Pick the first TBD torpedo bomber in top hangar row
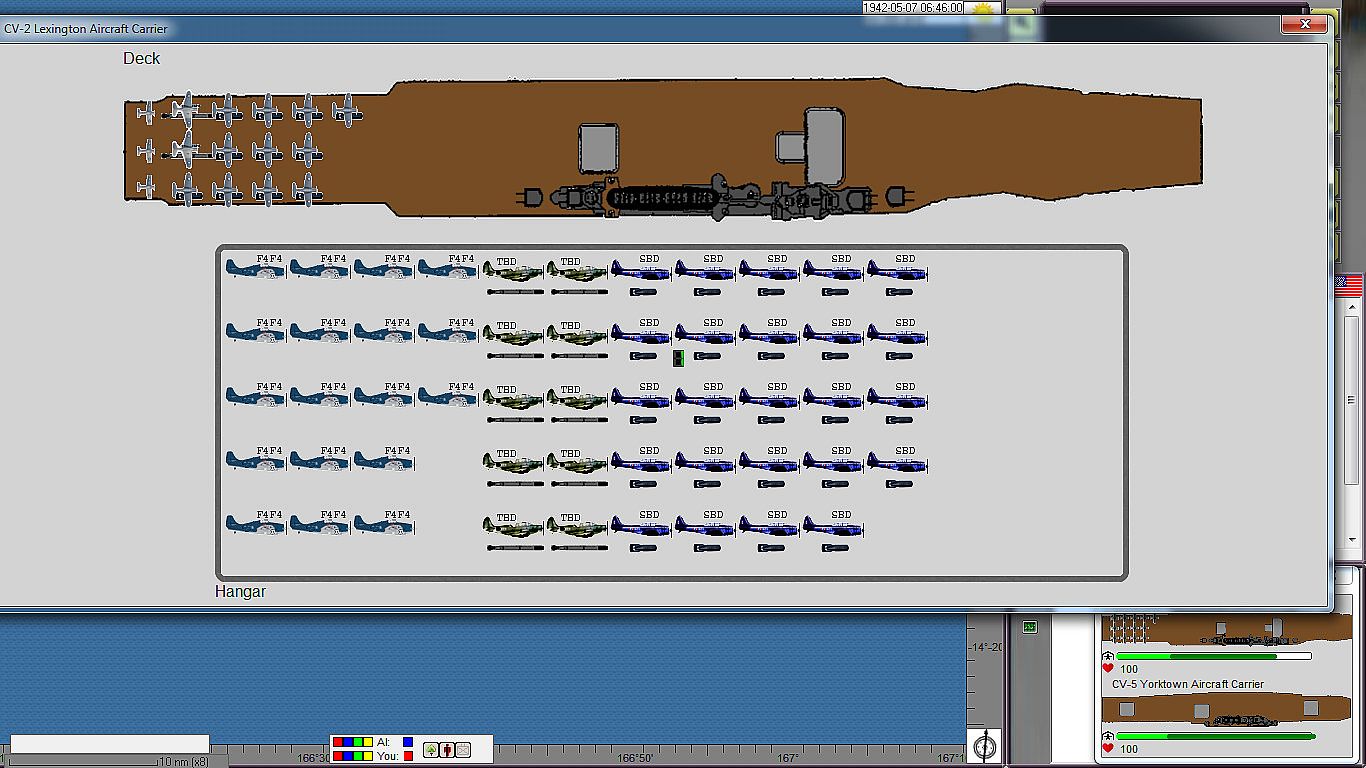 [514, 269]
